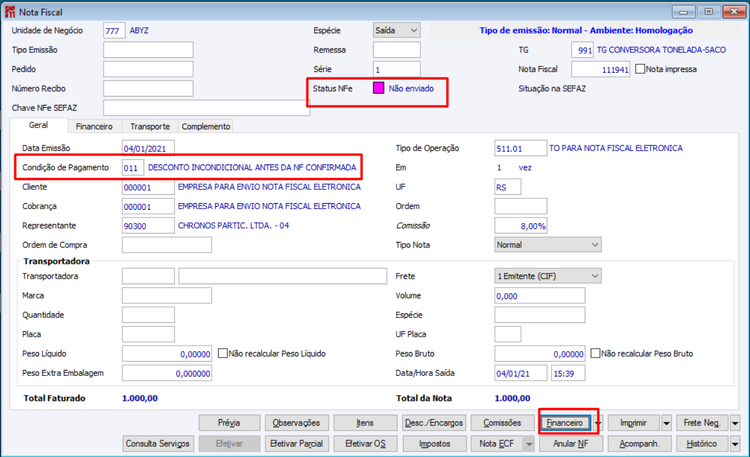Image resolution: width=750 pixels, height=457 pixels.
Task: Click the Total da Nota value 1.000,00
Action: (512, 398)
